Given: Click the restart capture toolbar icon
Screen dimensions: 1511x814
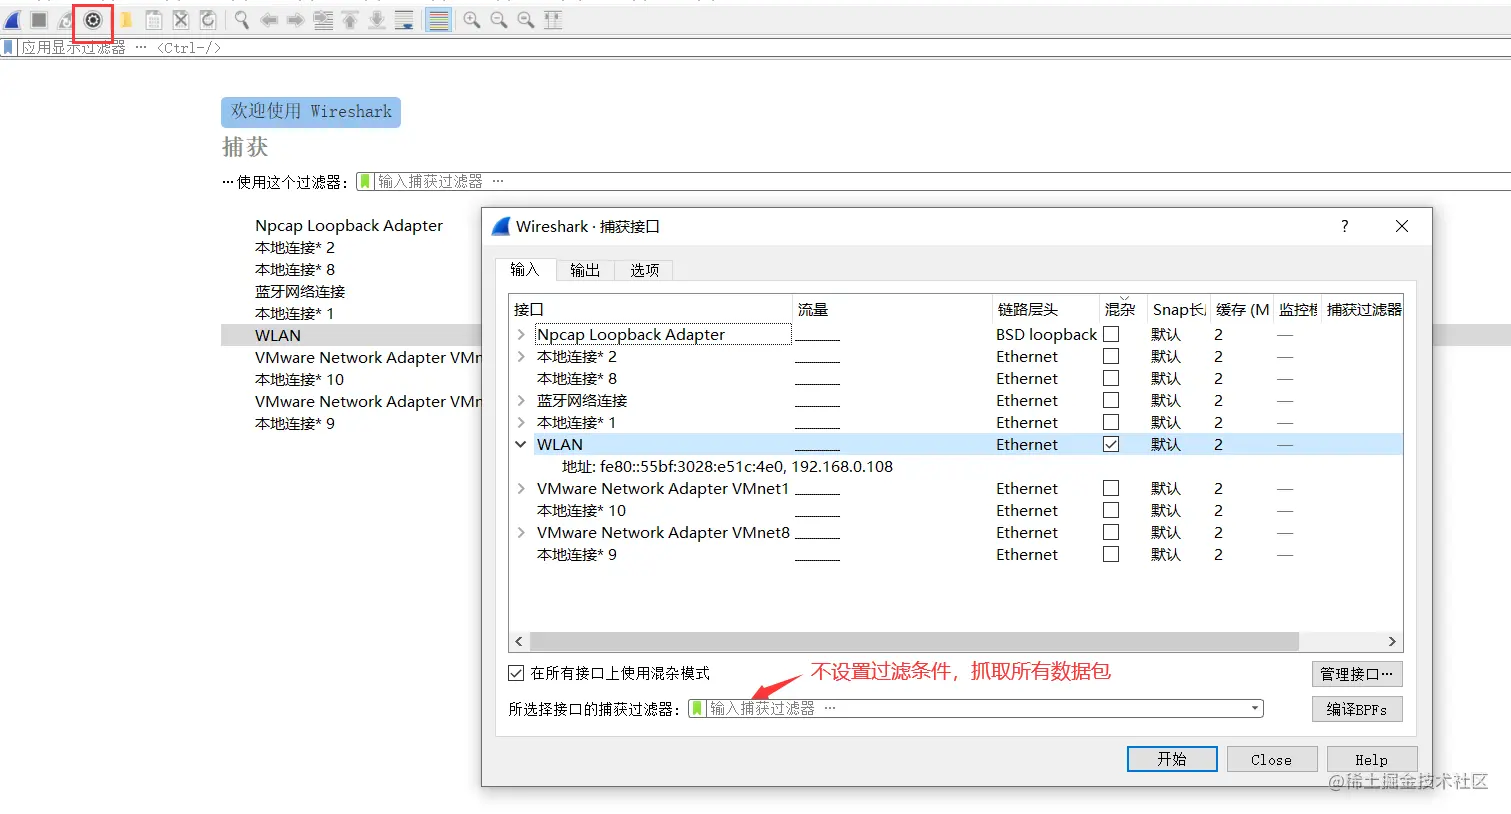Looking at the screenshot, I should [65, 20].
